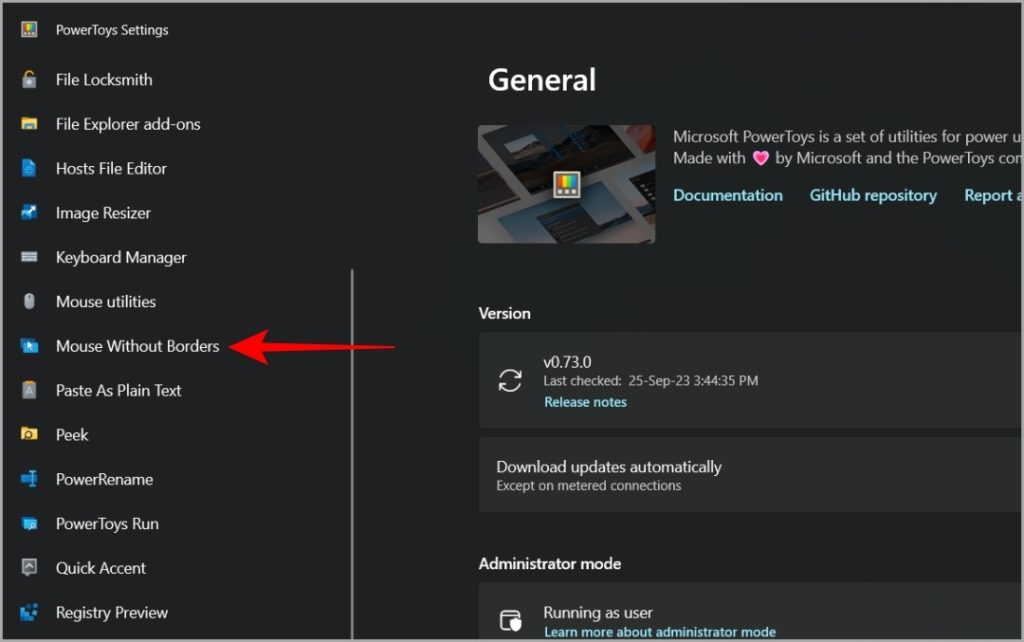Open File Locksmith settings page
The width and height of the screenshot is (1024, 642).
104,80
